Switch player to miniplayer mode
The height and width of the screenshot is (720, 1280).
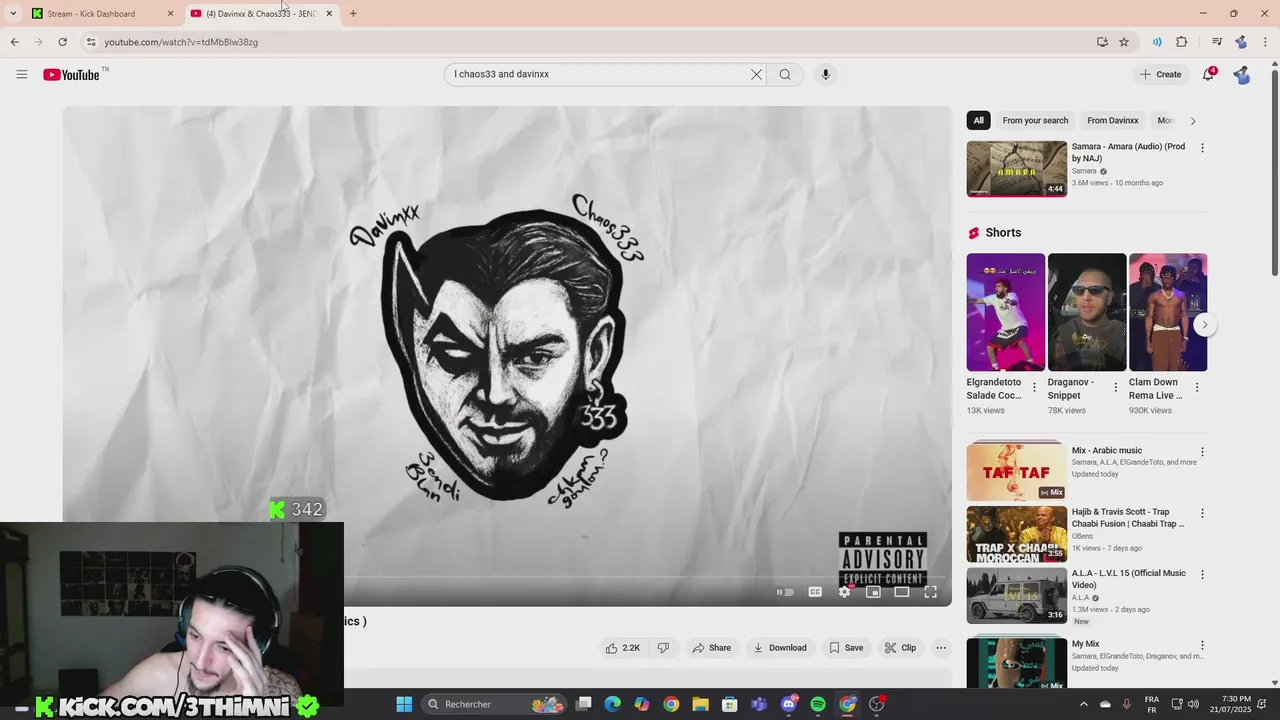[x=873, y=592]
